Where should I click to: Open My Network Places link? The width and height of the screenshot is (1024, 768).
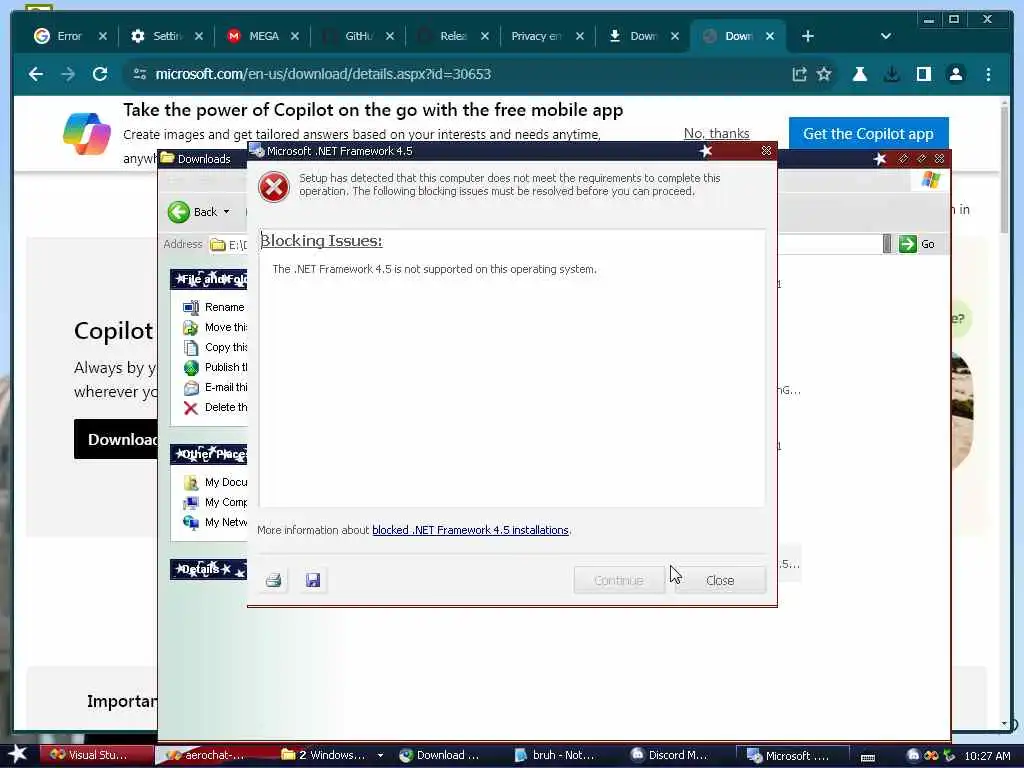click(x=215, y=522)
